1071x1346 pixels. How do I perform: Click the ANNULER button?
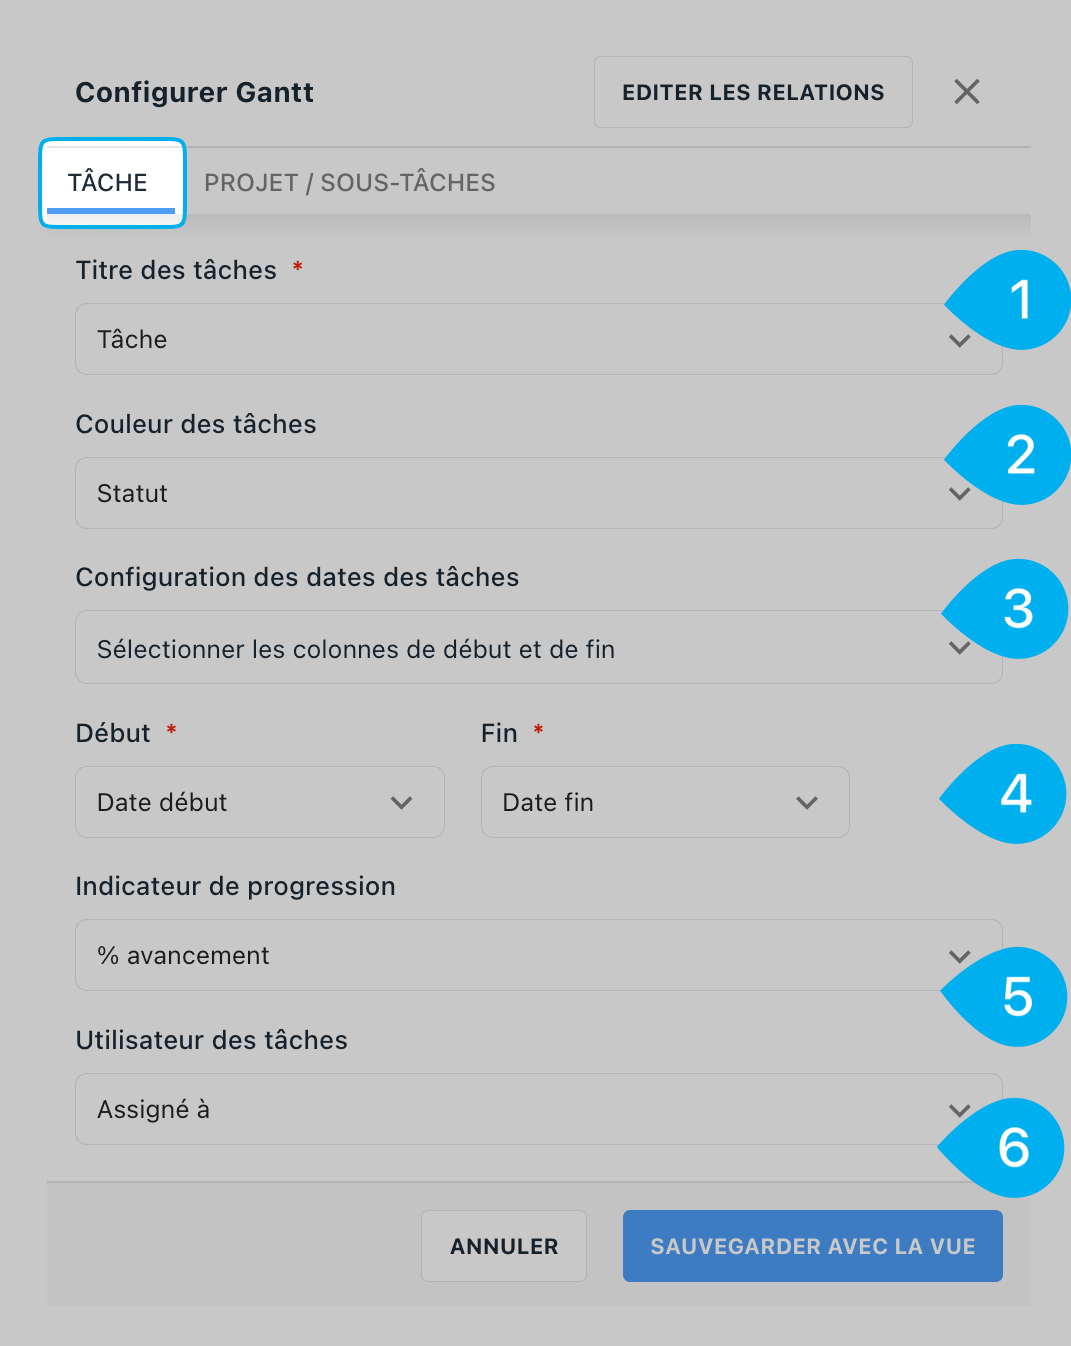point(504,1246)
